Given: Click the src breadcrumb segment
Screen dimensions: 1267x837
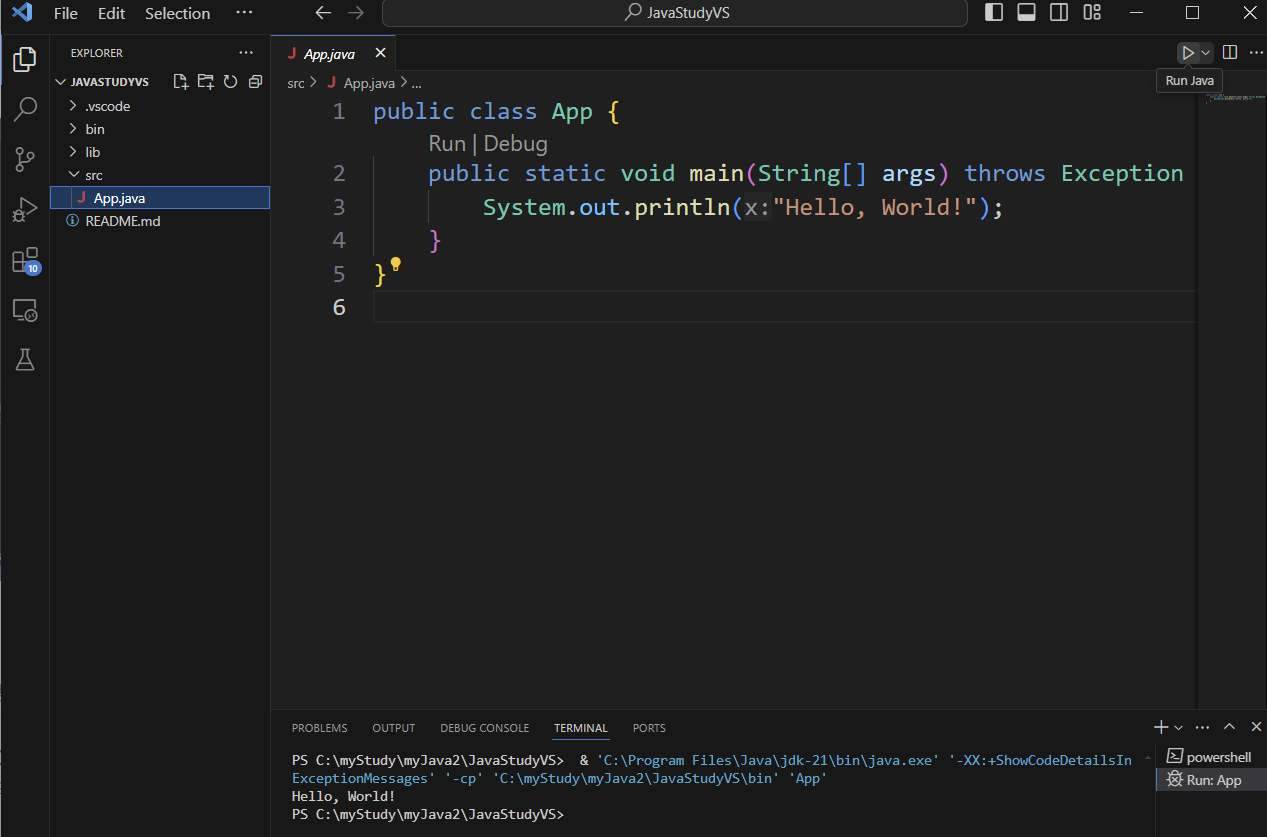Looking at the screenshot, I should [296, 83].
